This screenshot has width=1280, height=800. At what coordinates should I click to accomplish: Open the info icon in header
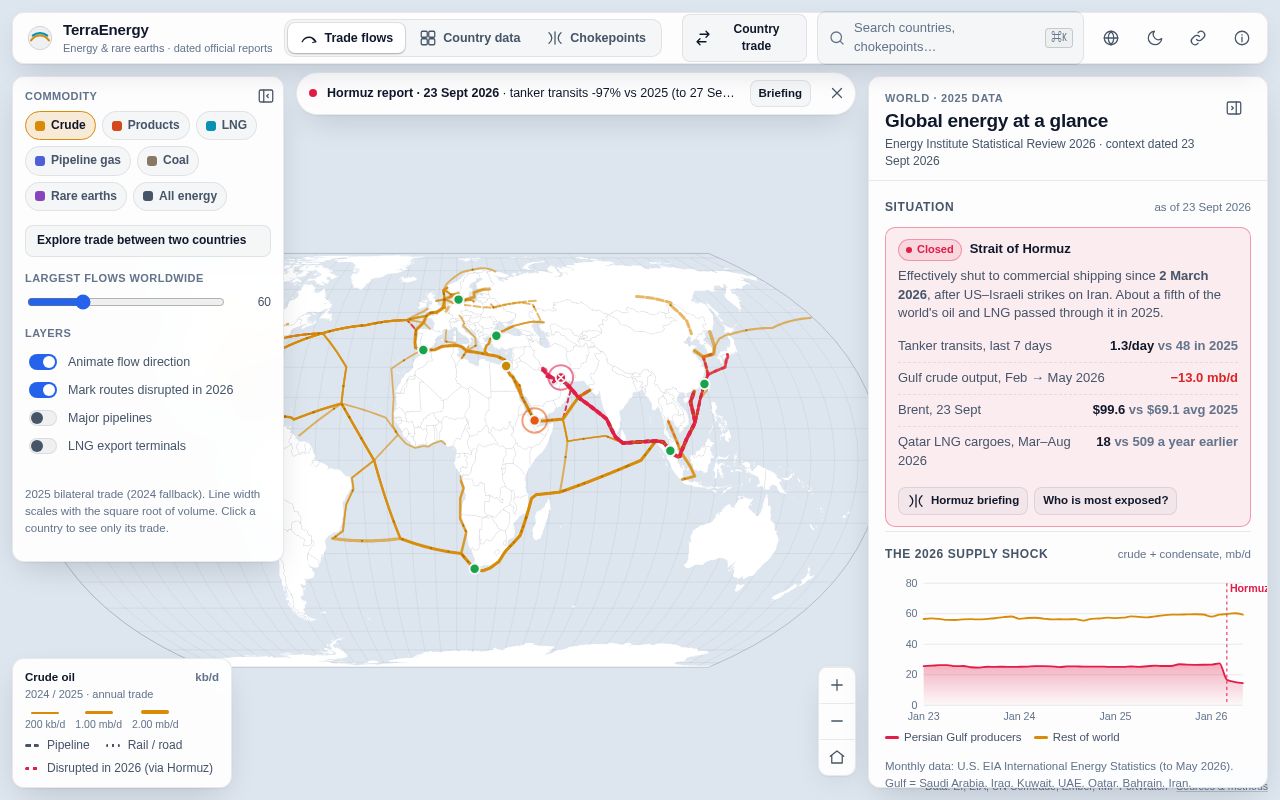click(1242, 38)
